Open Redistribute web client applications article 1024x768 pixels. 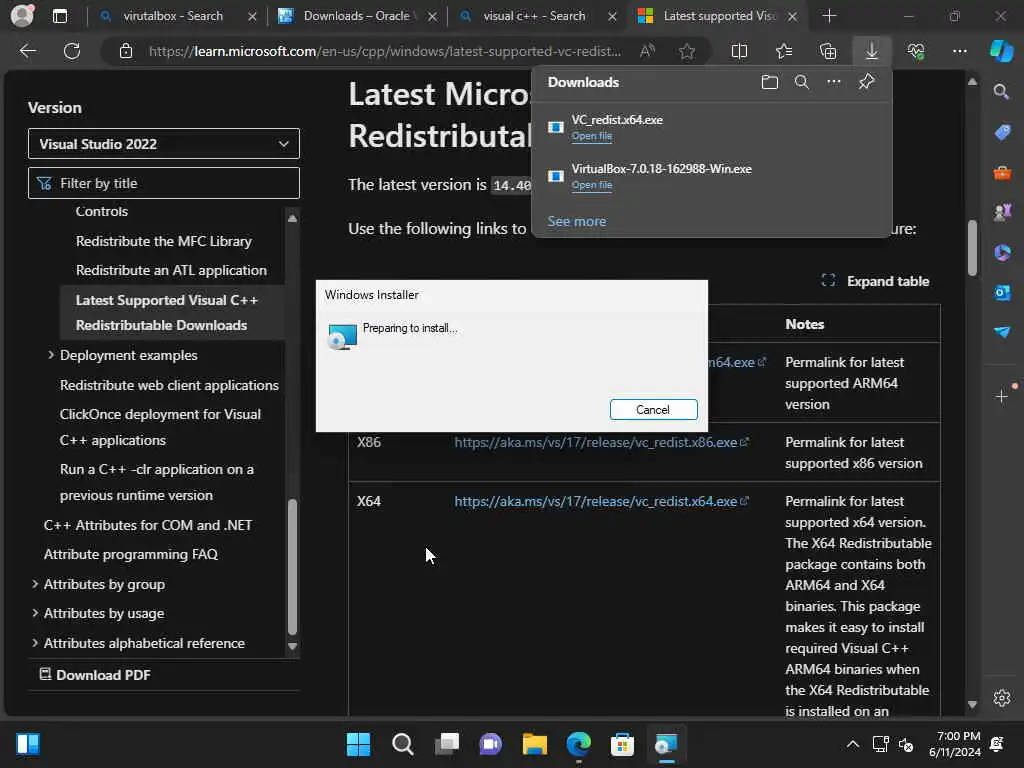coord(169,385)
